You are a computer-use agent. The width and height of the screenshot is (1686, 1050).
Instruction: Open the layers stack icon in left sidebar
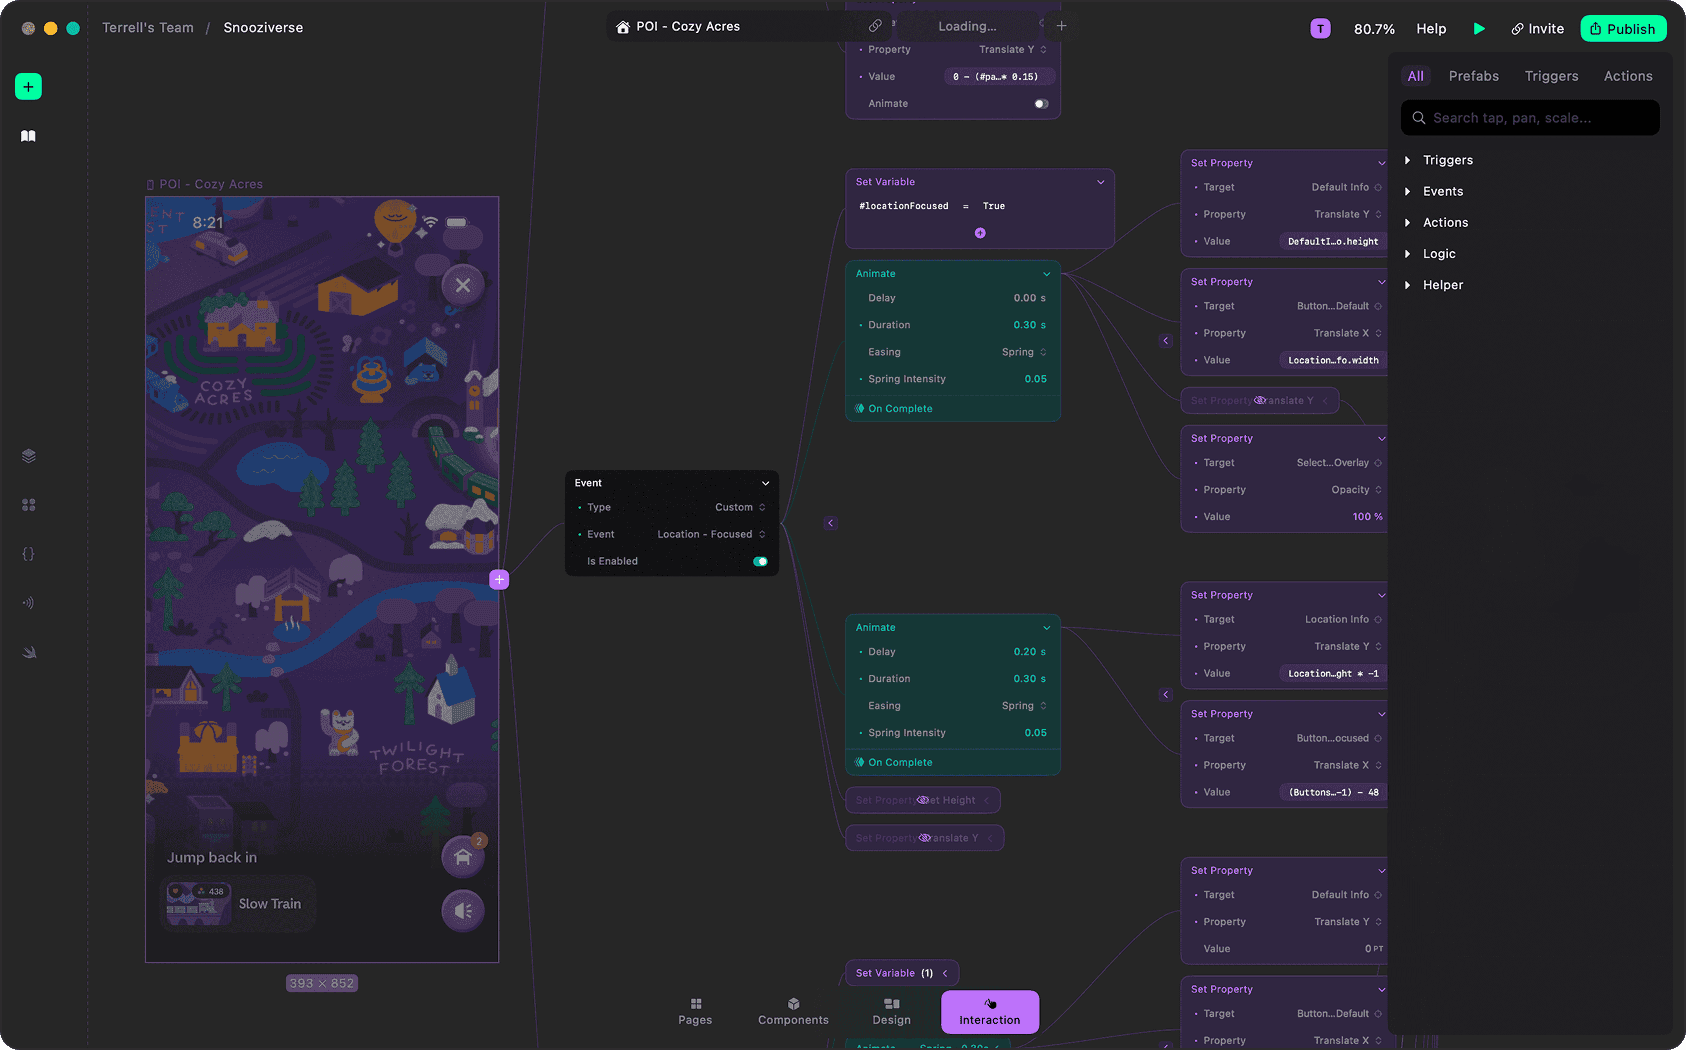tap(28, 456)
